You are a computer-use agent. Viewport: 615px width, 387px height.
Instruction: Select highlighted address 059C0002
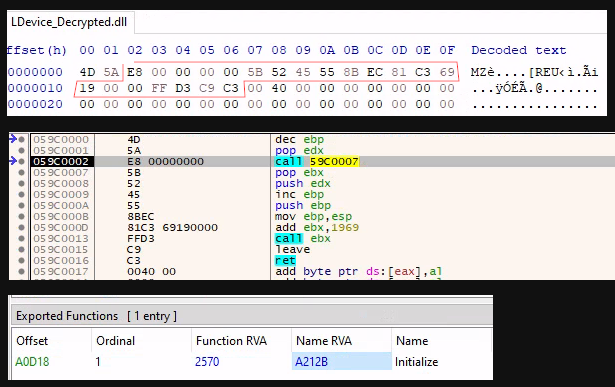tap(61, 161)
